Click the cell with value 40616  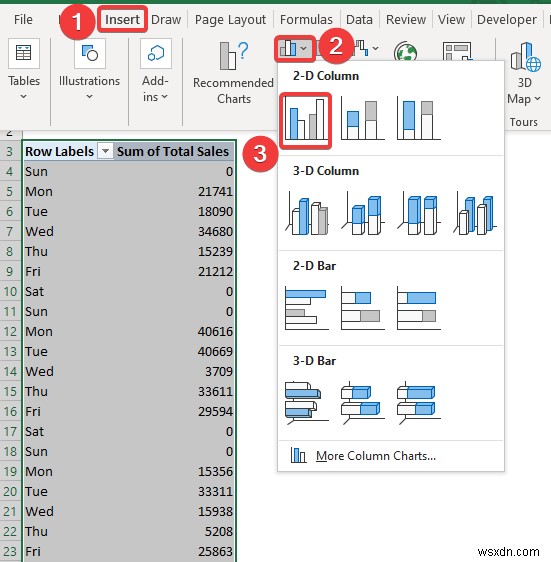[x=174, y=331]
